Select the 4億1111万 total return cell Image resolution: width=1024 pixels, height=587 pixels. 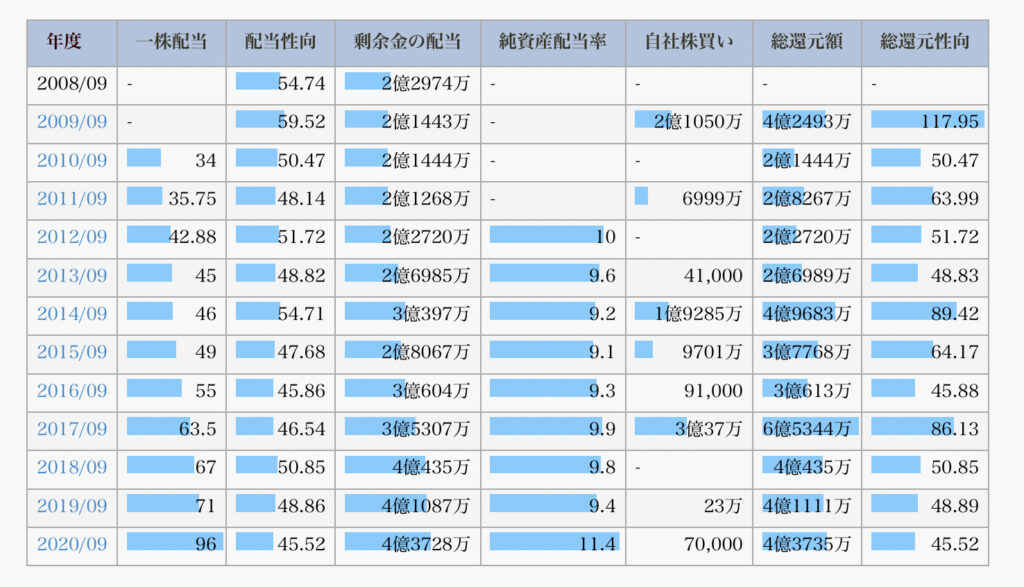click(807, 507)
